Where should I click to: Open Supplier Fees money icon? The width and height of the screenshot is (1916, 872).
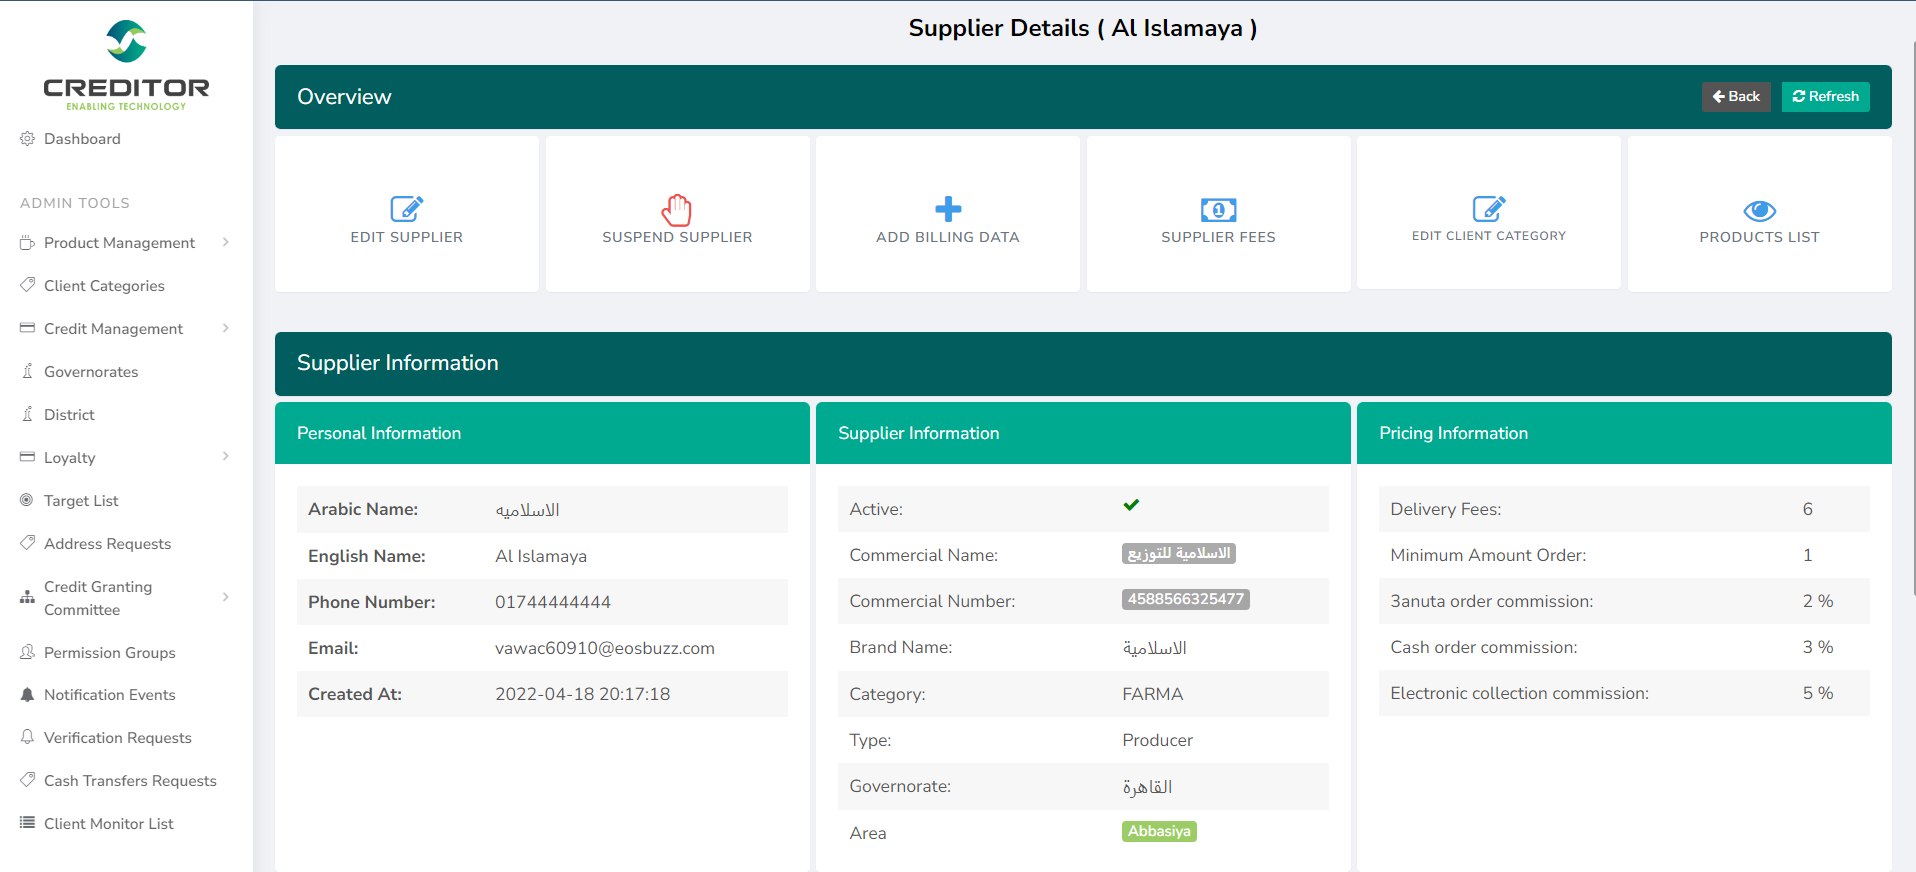pyautogui.click(x=1218, y=209)
